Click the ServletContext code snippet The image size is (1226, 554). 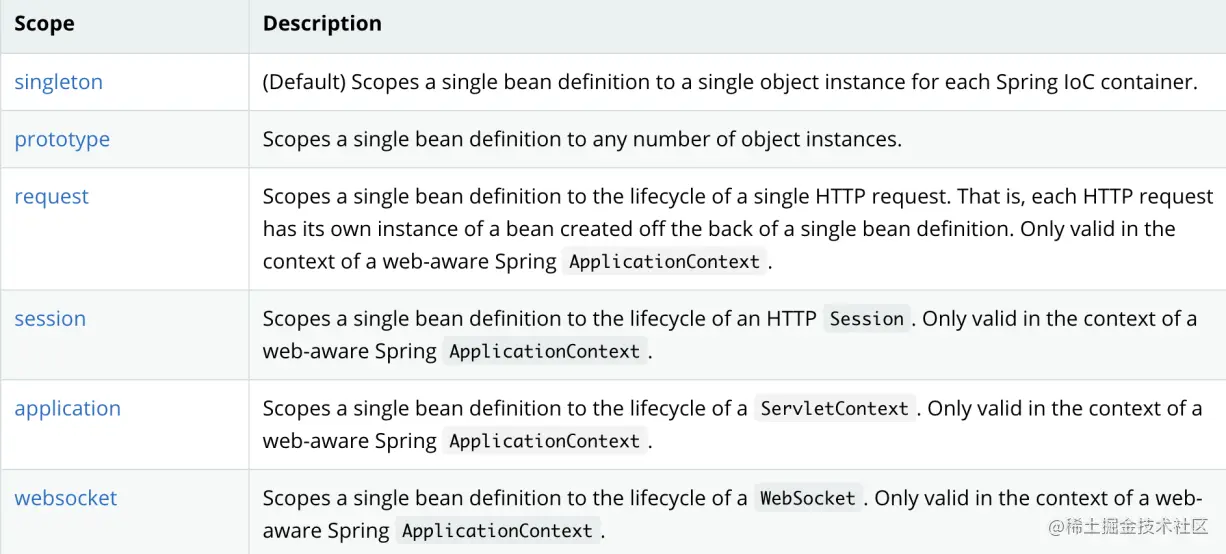(x=834, y=408)
